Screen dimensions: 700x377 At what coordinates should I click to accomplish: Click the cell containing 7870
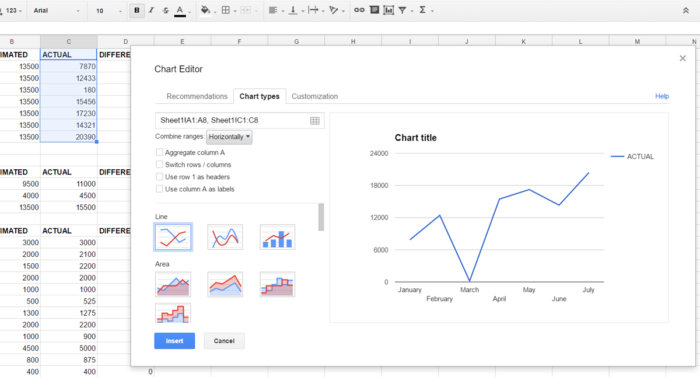(69, 66)
